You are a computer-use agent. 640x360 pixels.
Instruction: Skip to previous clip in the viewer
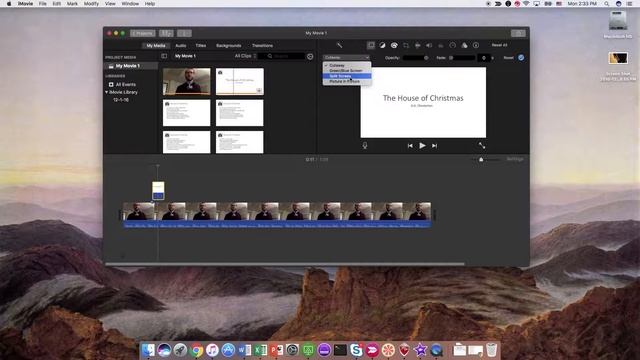pyautogui.click(x=410, y=146)
